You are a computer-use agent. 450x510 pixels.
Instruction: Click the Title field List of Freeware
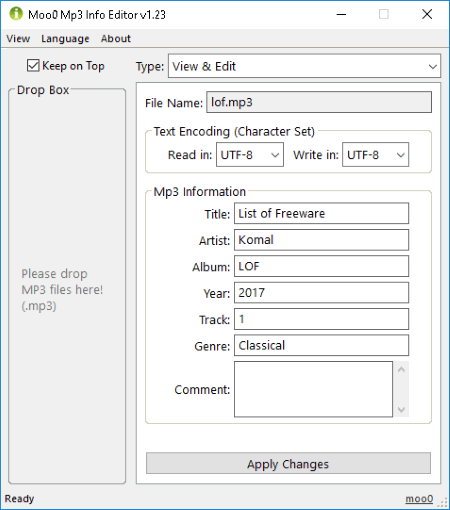point(321,213)
